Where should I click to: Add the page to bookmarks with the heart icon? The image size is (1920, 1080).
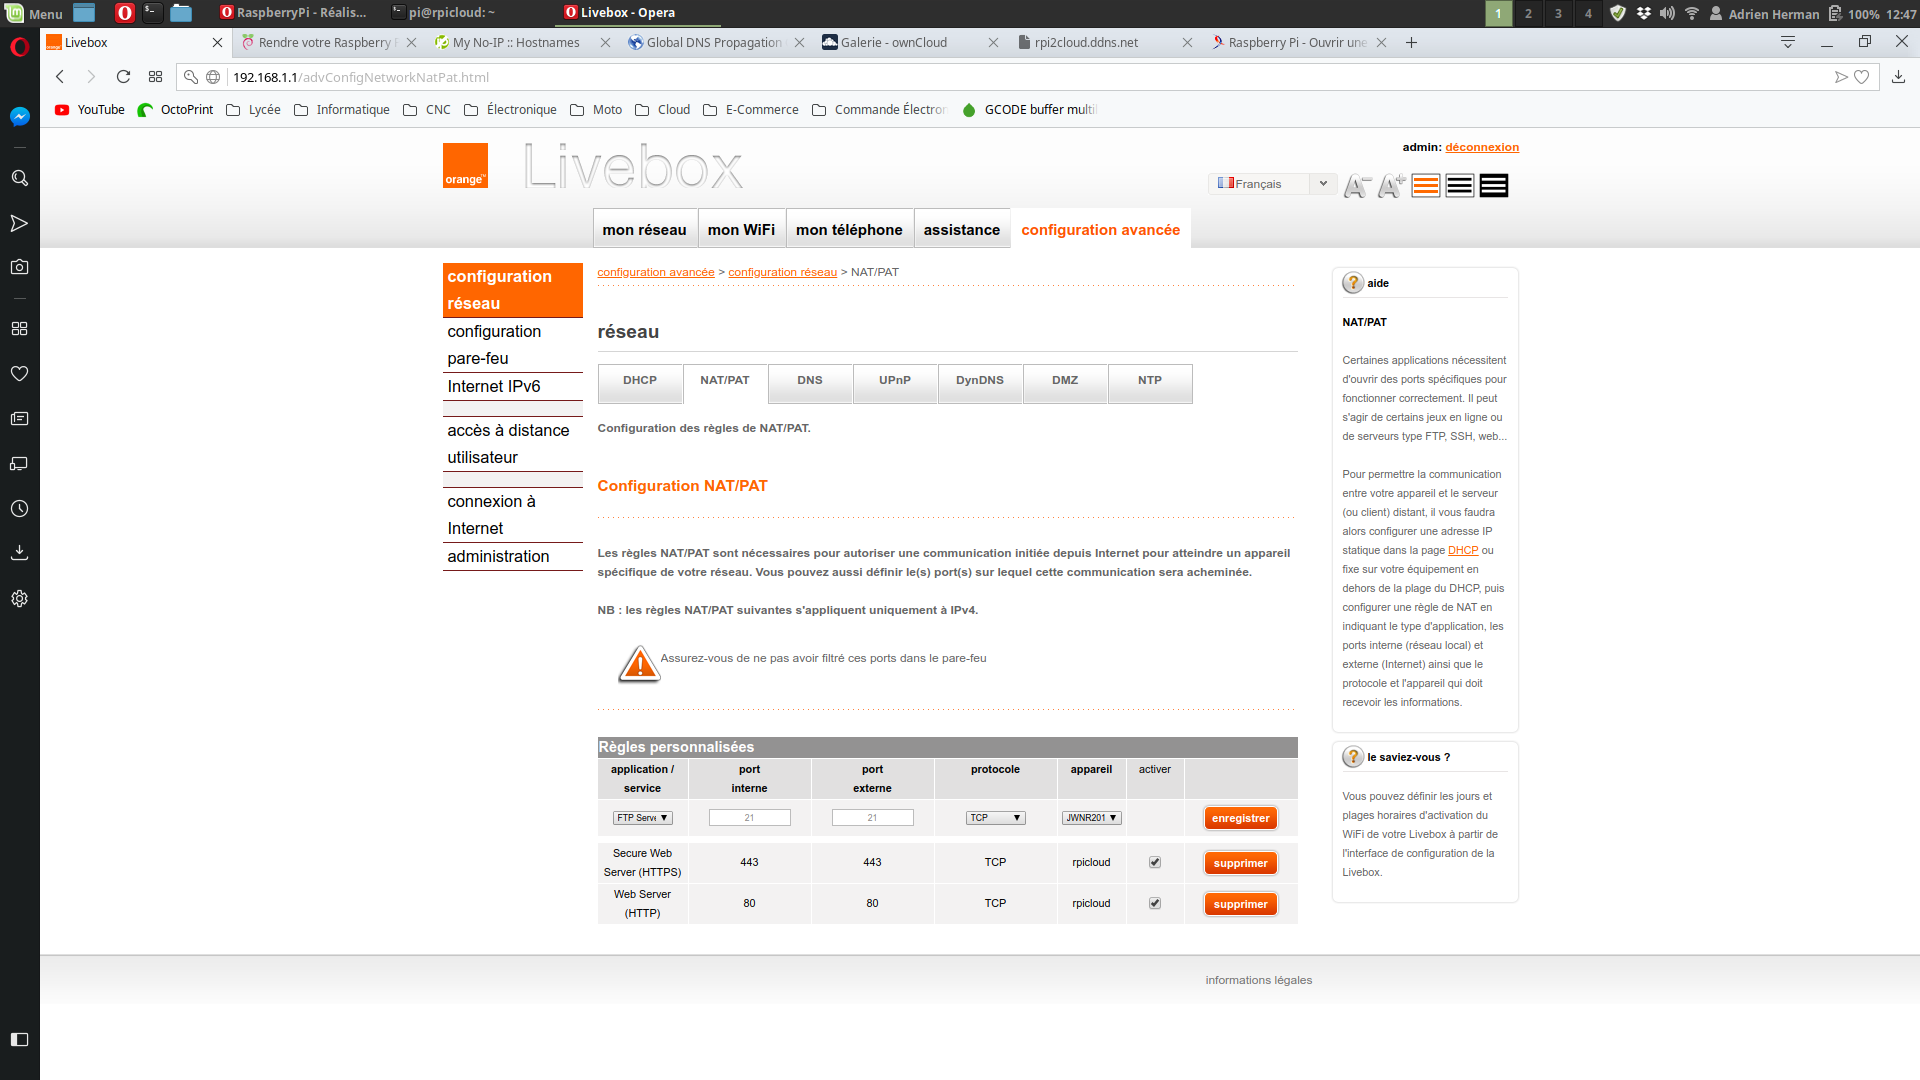coord(1861,77)
